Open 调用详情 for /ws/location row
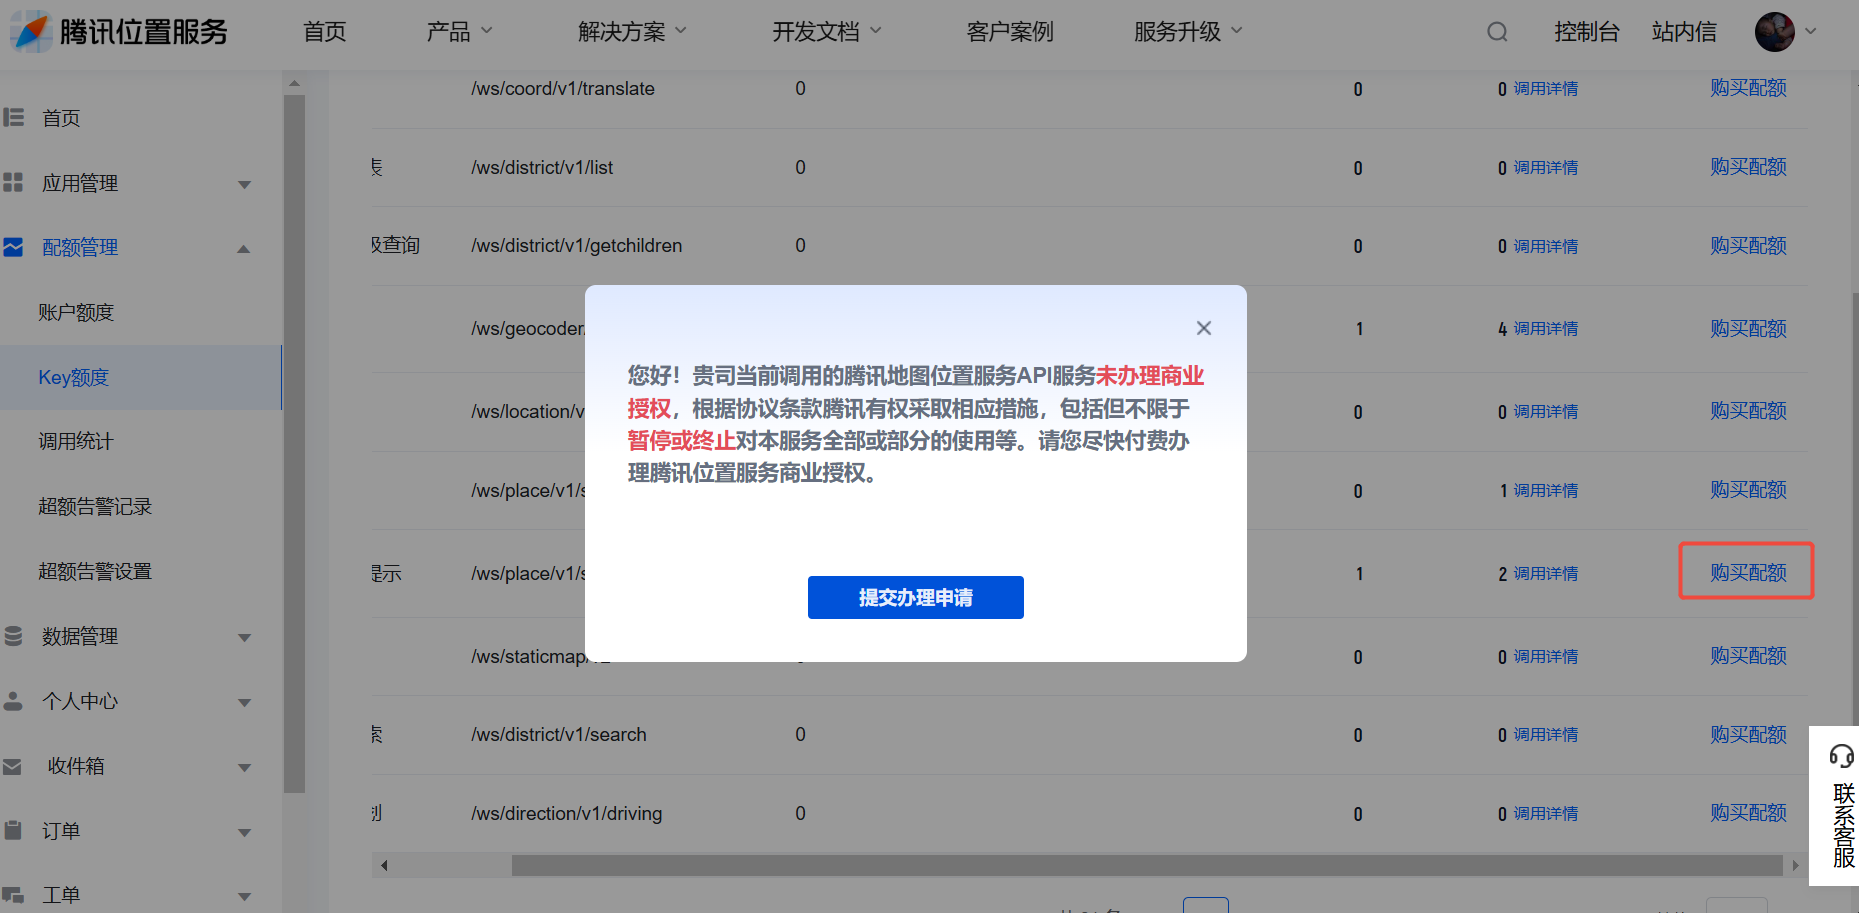 [x=1546, y=412]
